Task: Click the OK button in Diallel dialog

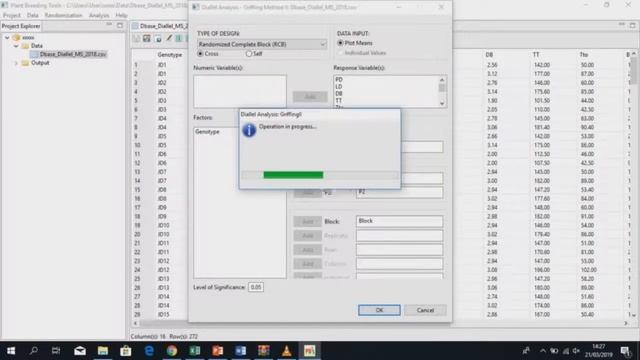Action: point(379,310)
